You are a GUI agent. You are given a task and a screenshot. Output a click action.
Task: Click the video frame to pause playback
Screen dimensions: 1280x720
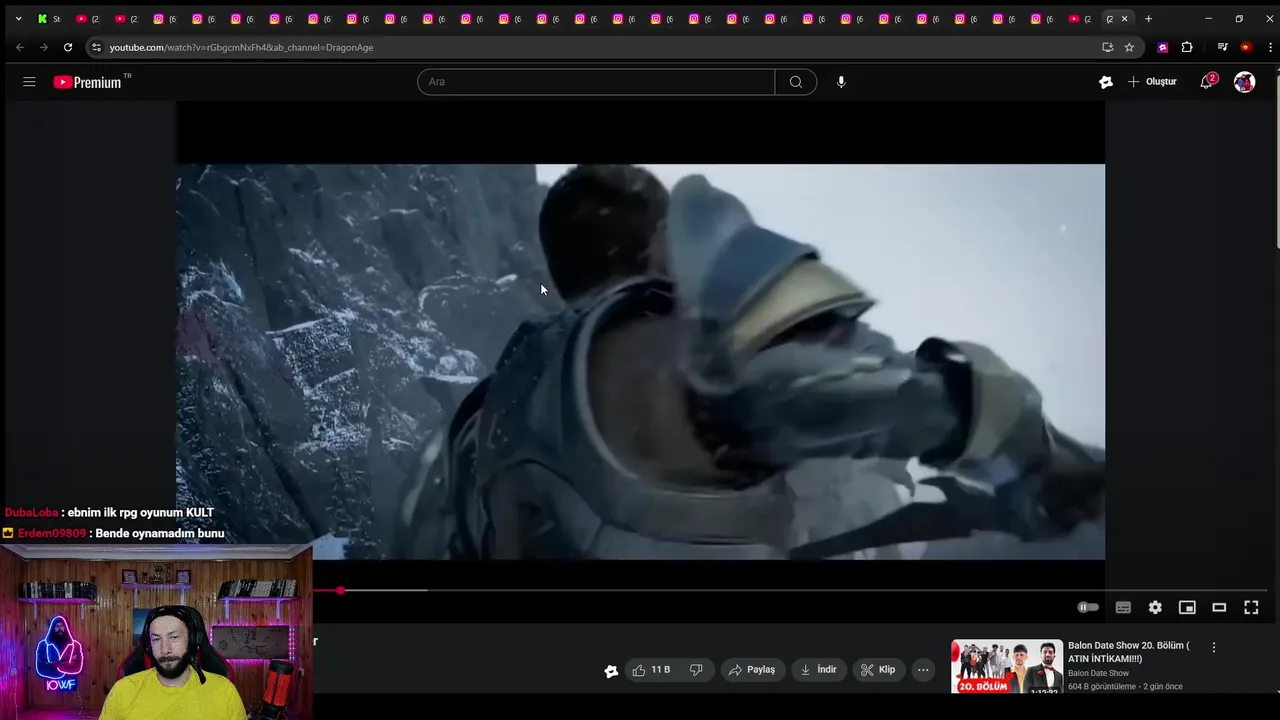tap(640, 361)
